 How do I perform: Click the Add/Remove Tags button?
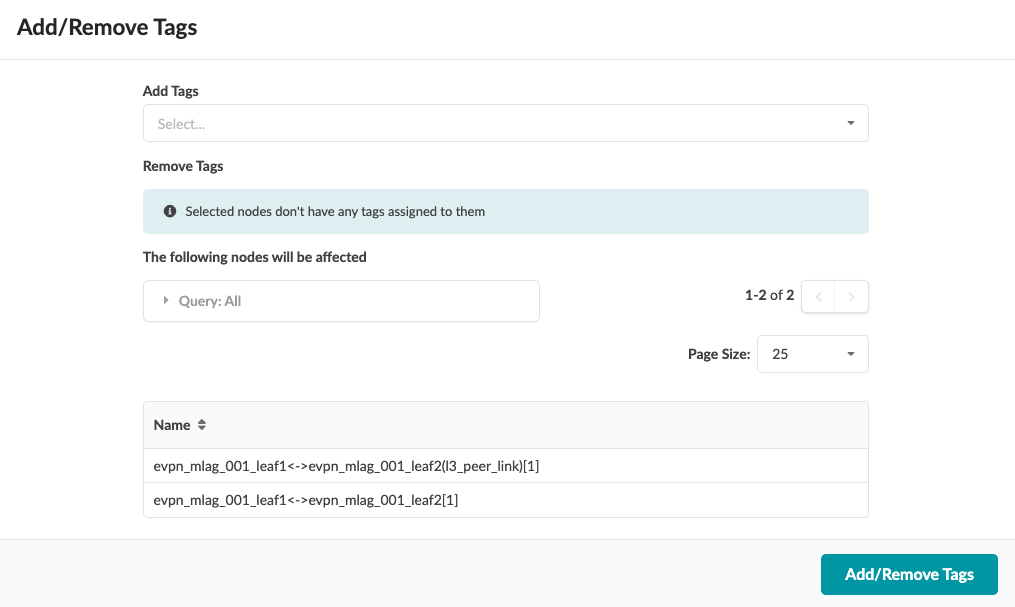tap(909, 574)
